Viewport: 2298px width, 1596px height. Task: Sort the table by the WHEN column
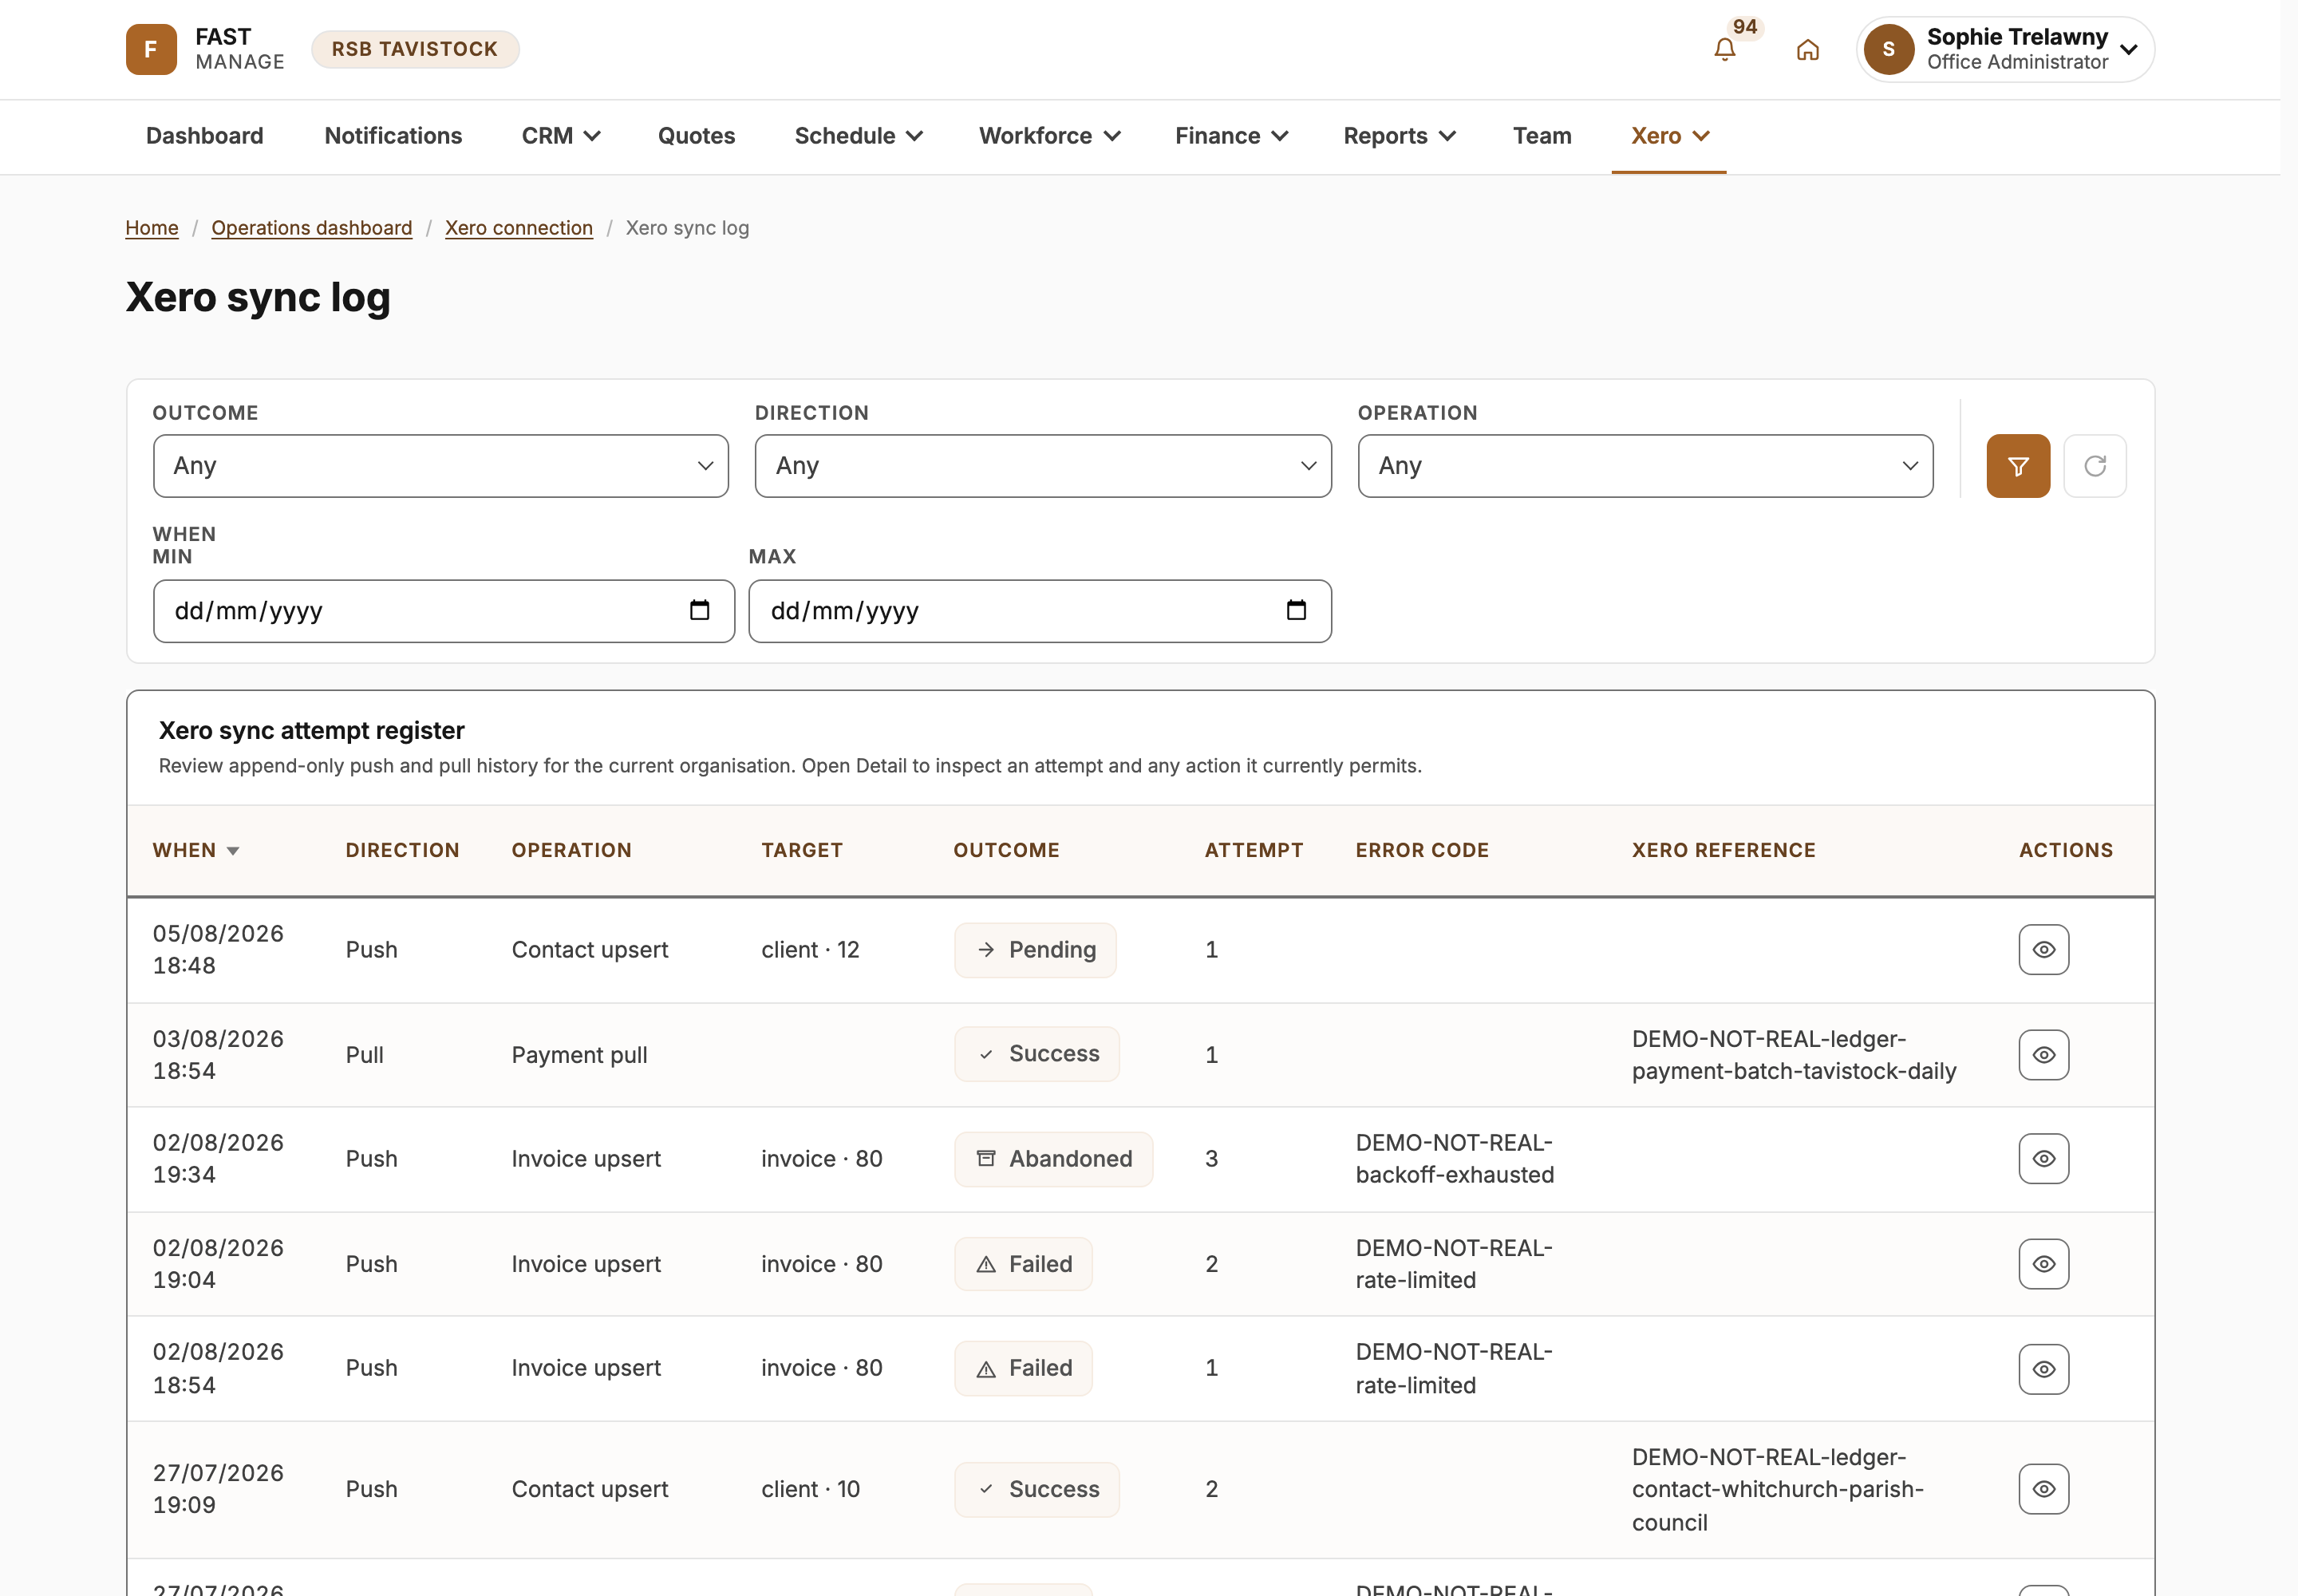click(x=196, y=850)
